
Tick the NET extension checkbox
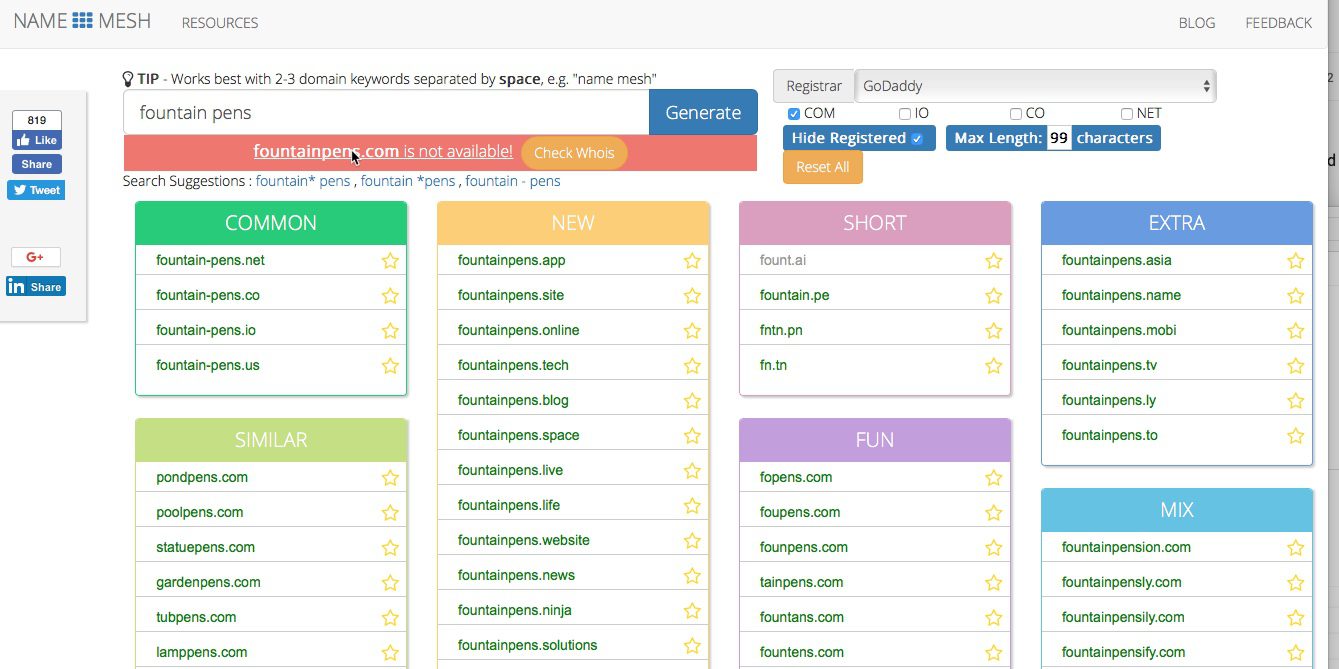pyautogui.click(x=1127, y=114)
